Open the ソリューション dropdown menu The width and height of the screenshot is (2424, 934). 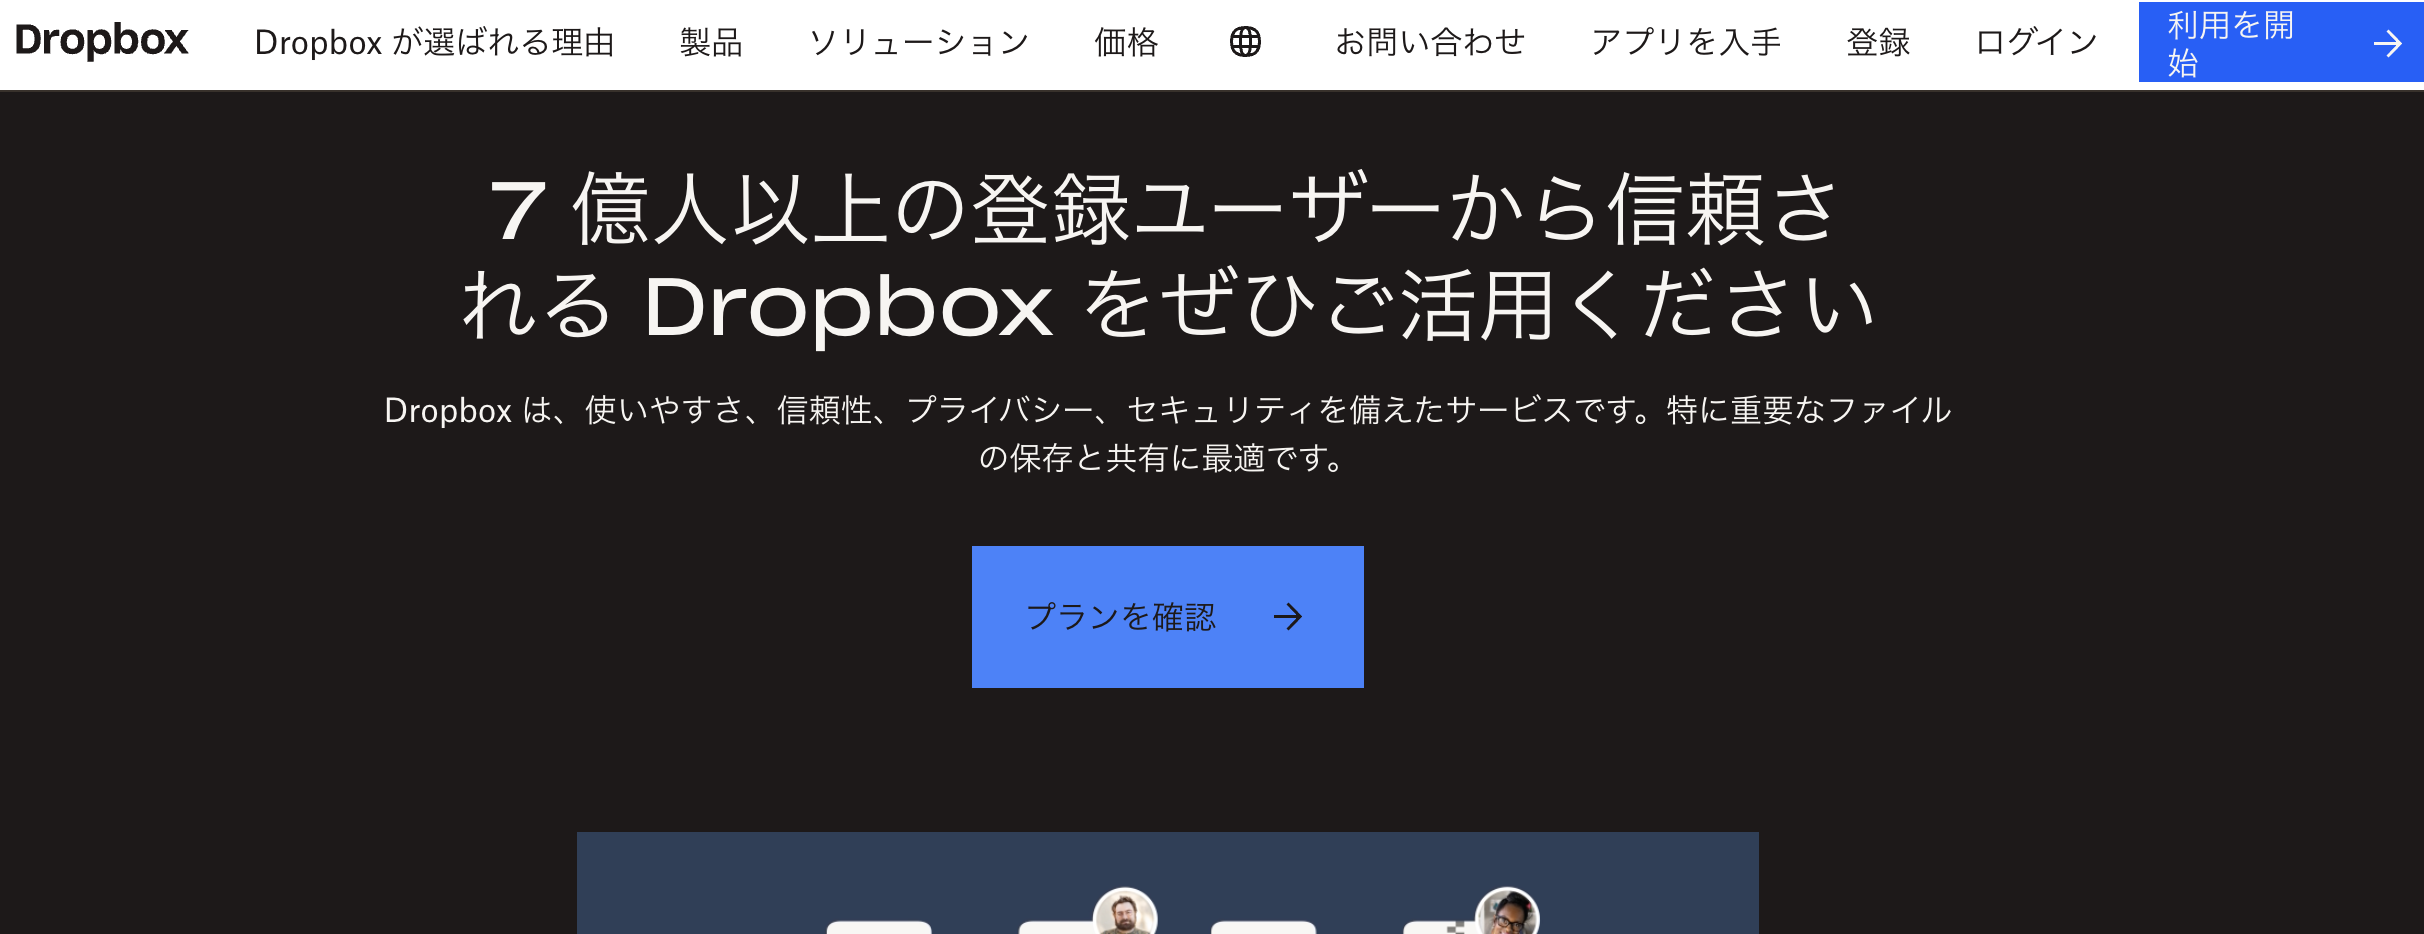(921, 43)
